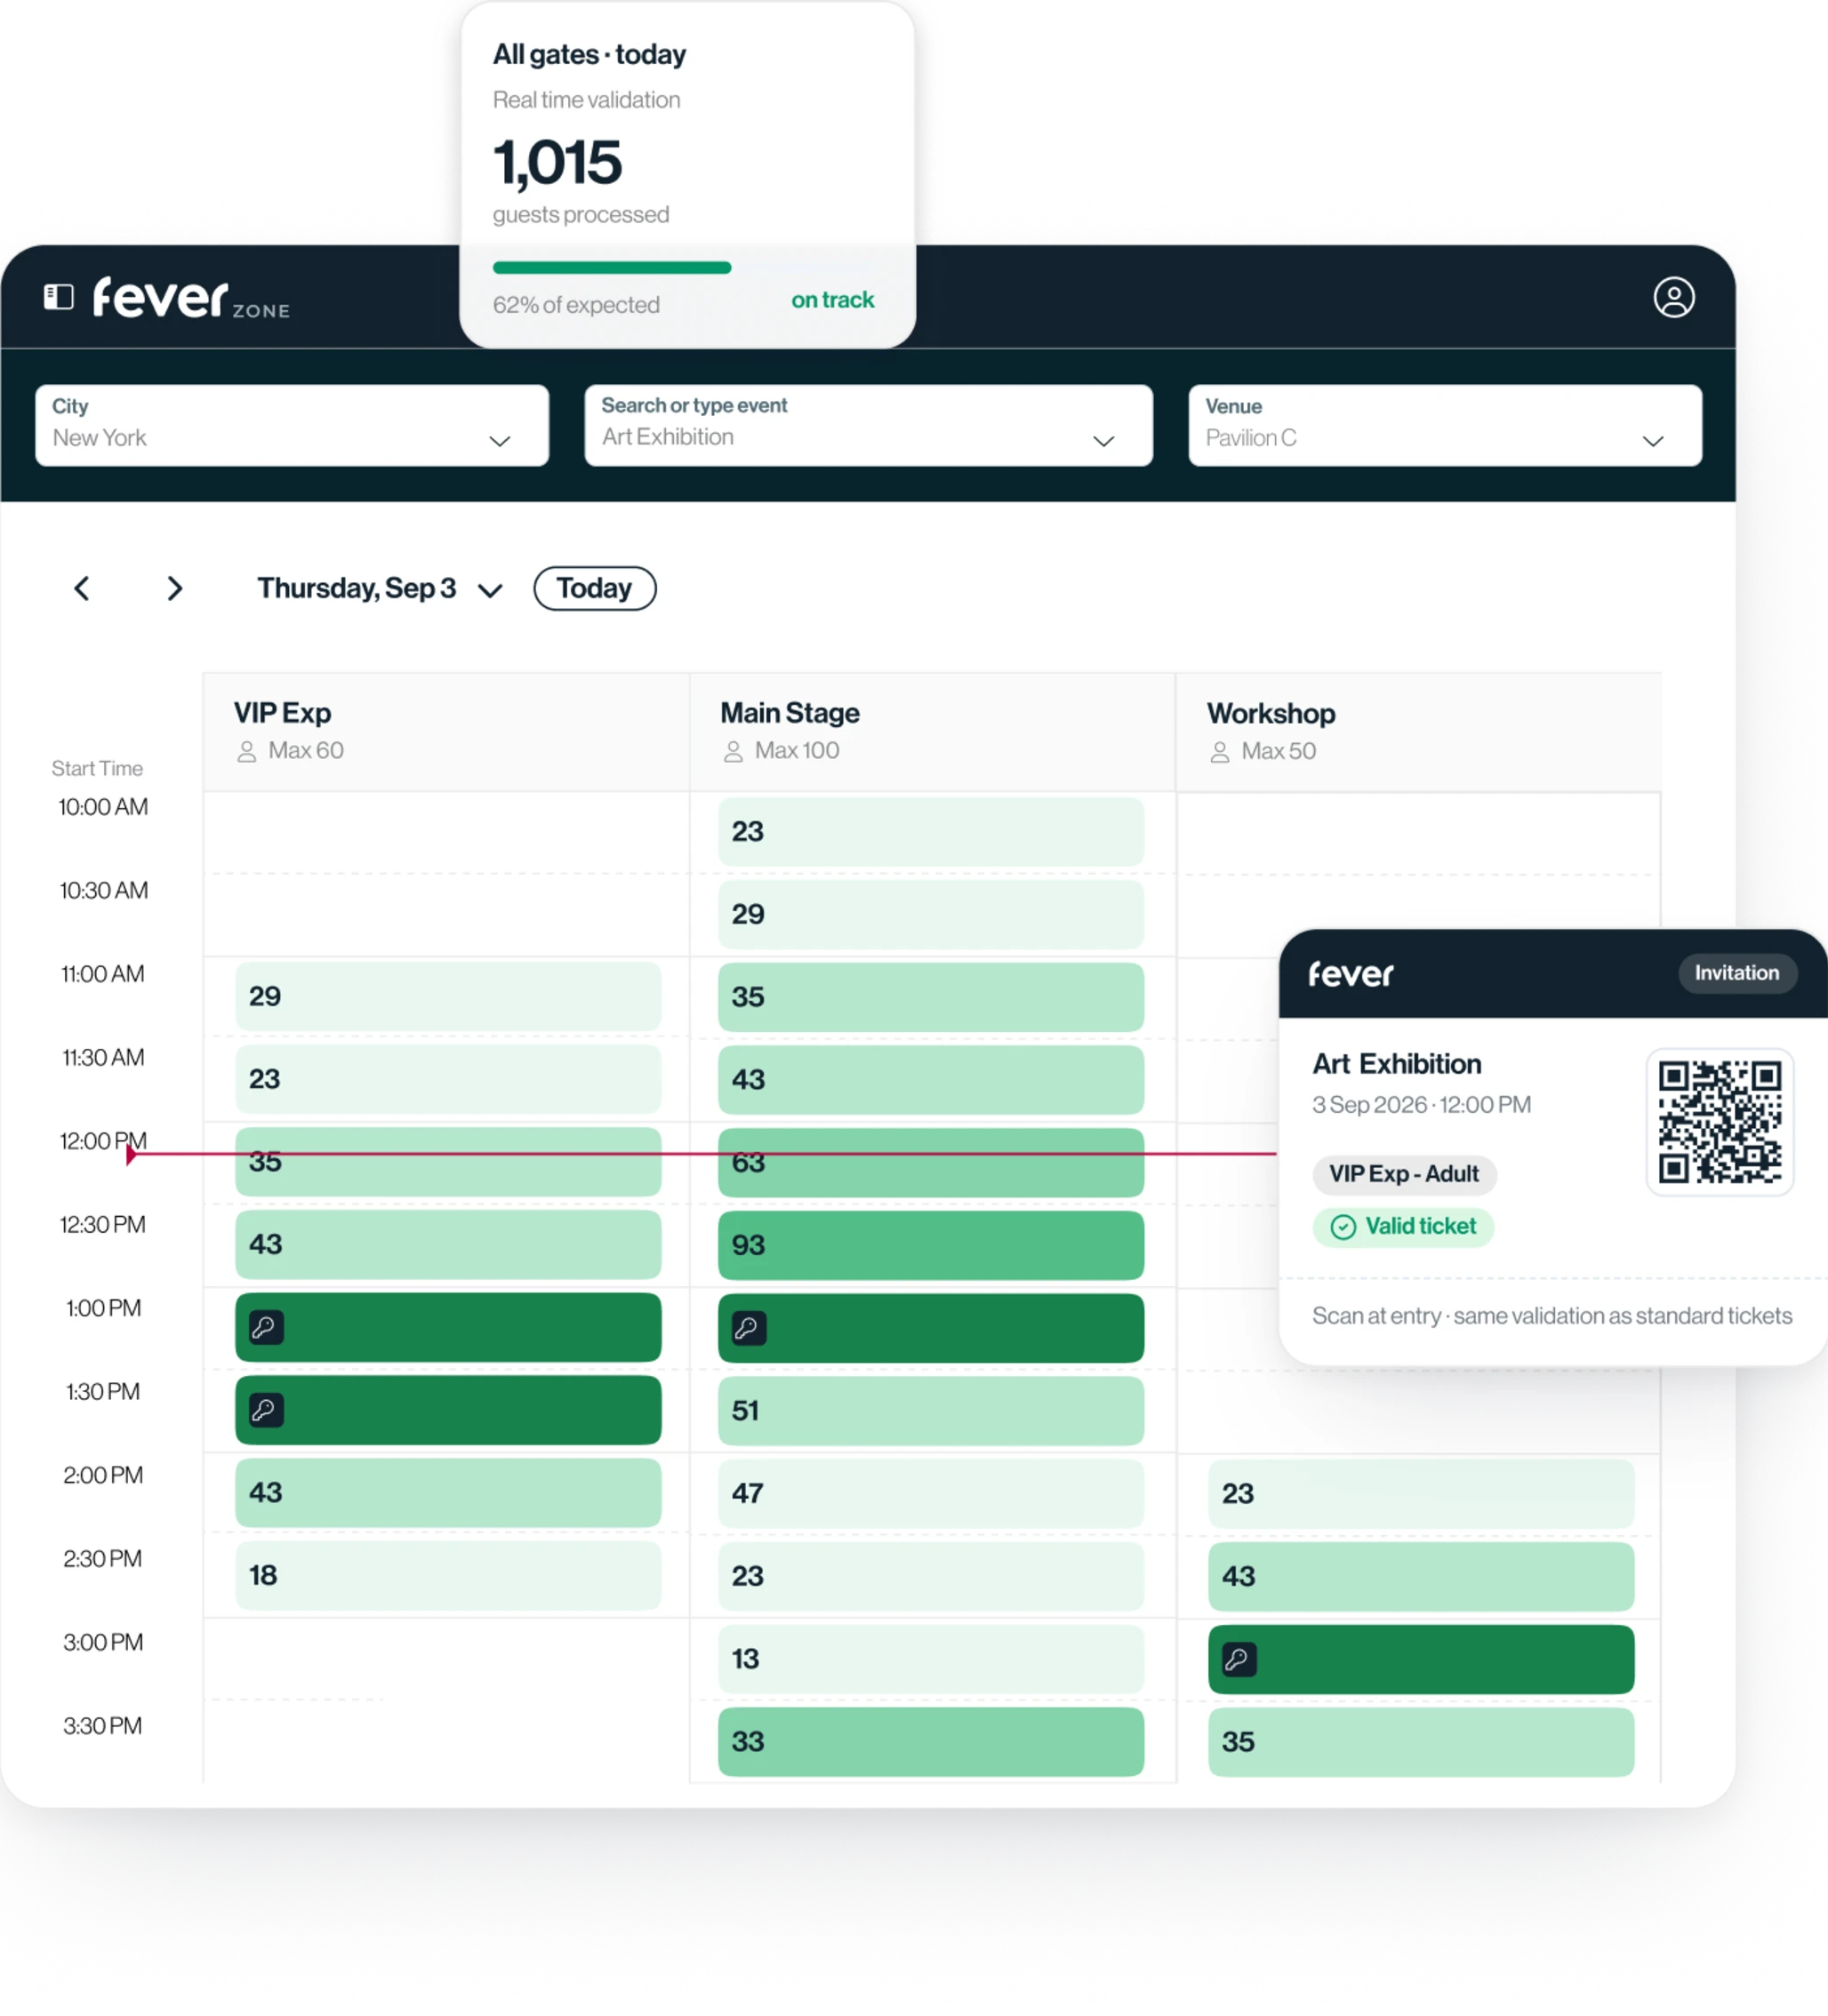Toggle the sidebar panel icon beside Fever logo

[x=59, y=297]
